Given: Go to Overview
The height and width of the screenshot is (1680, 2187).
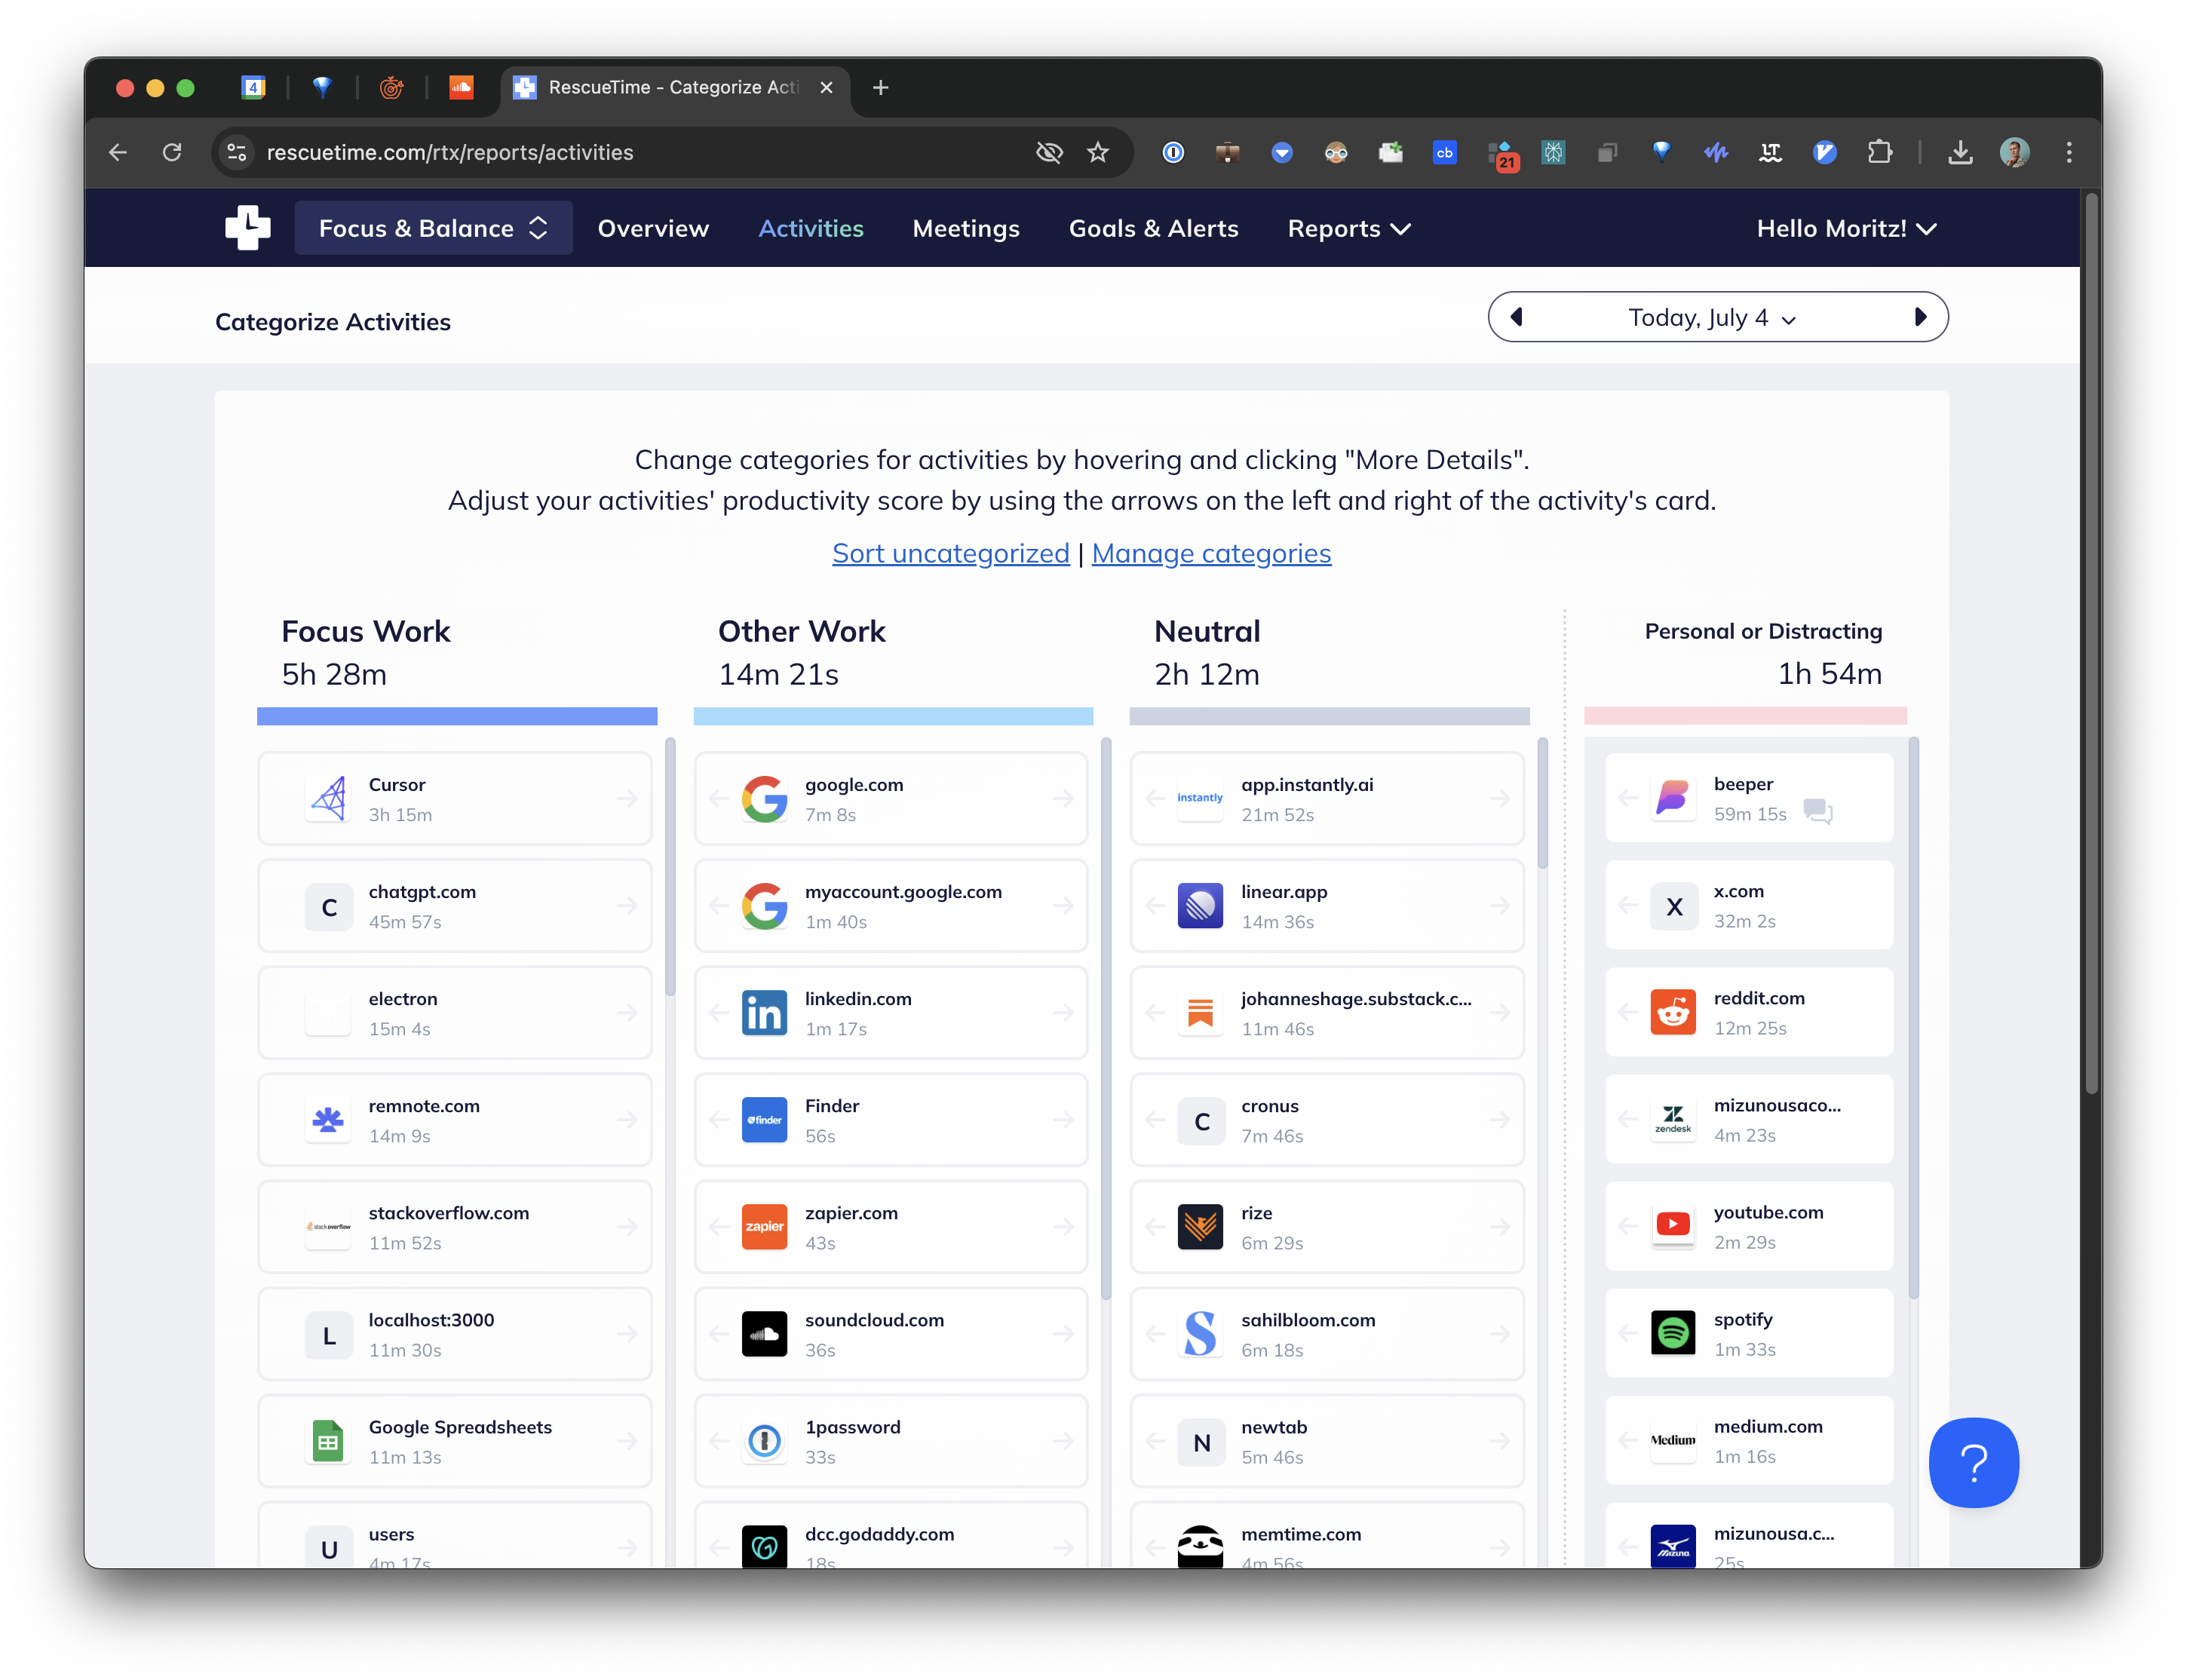Looking at the screenshot, I should click(x=653, y=228).
